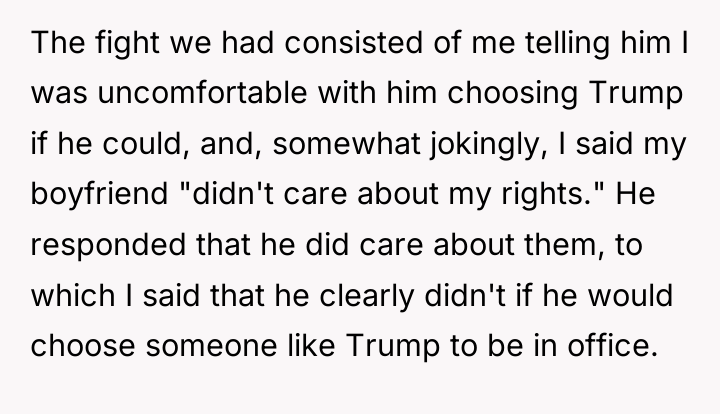Click the word "choose" starting the last line
This screenshot has width=720, height=414.
pos(83,345)
